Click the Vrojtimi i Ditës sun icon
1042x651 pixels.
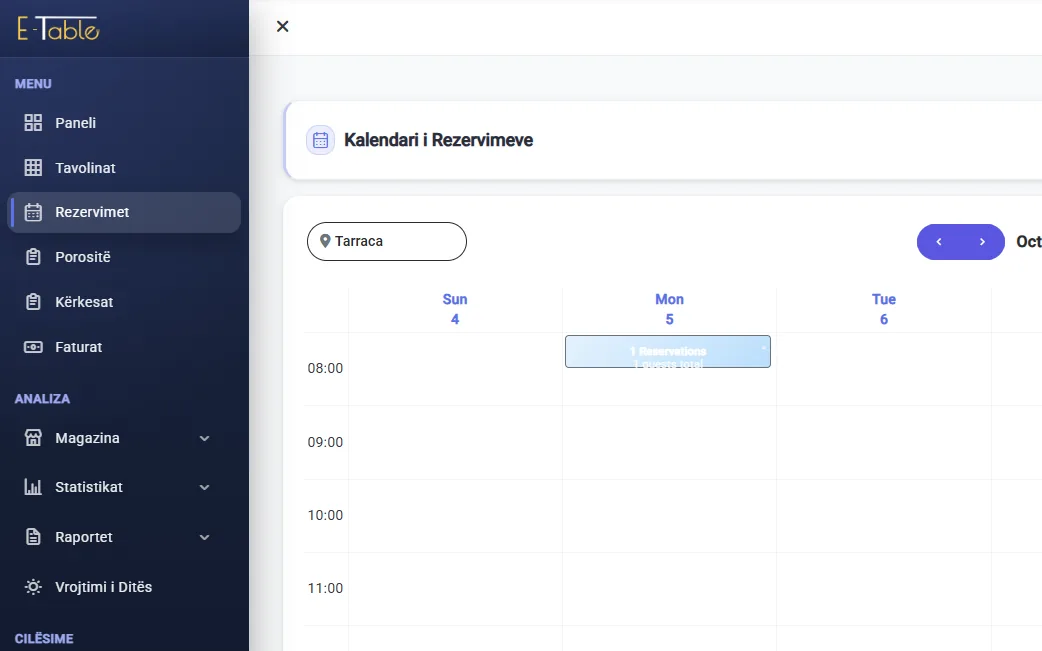click(33, 587)
